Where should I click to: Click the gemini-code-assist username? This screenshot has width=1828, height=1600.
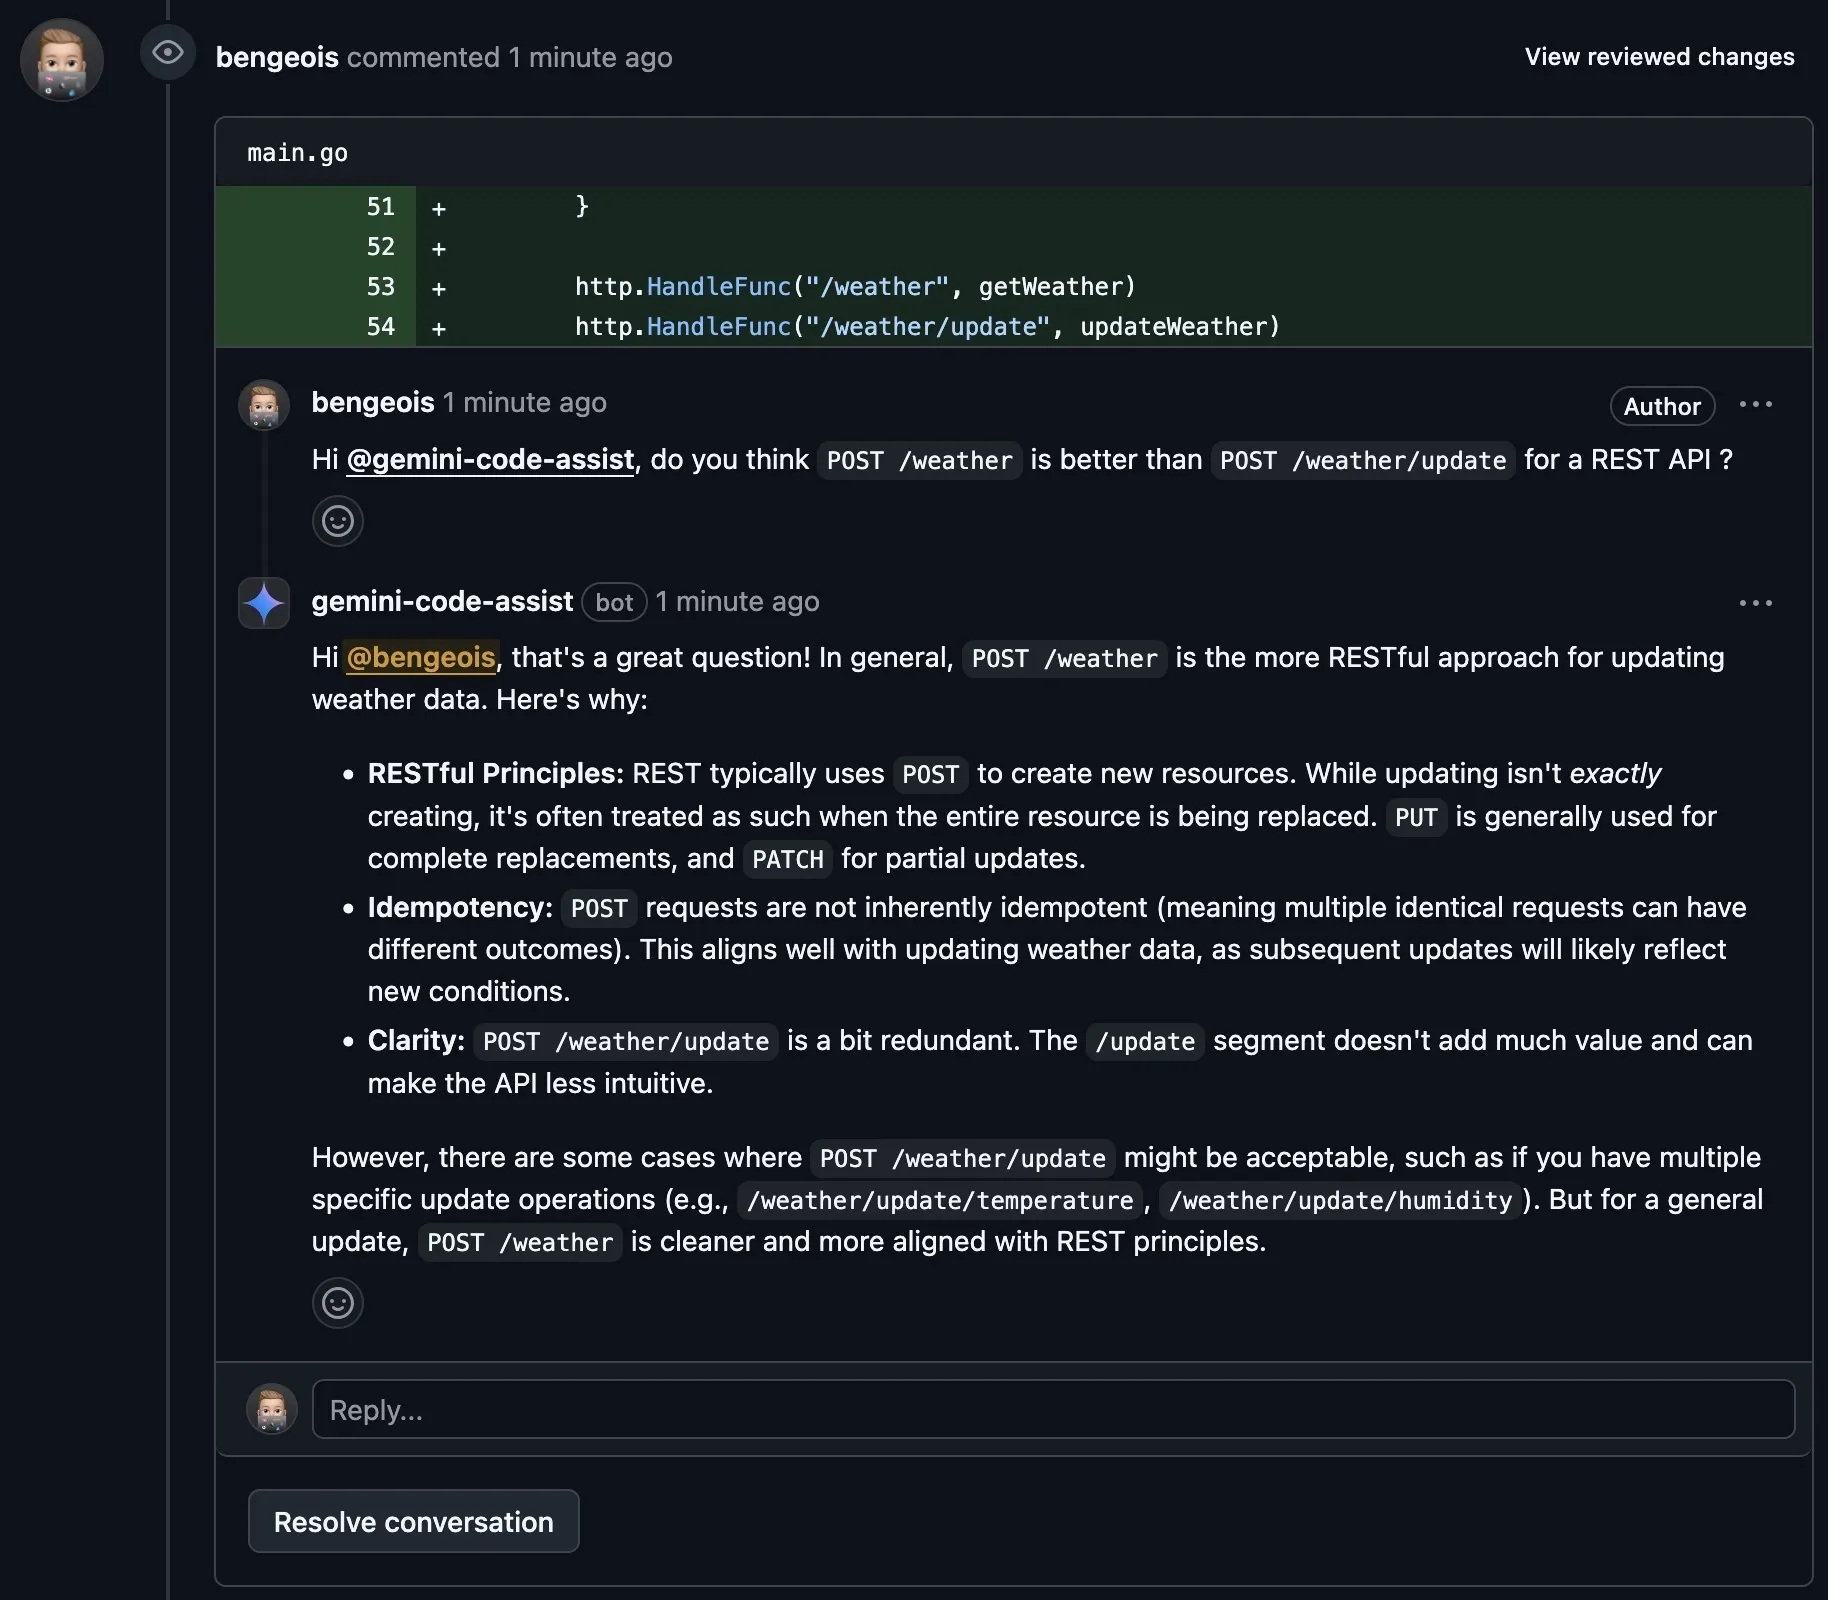click(x=443, y=601)
